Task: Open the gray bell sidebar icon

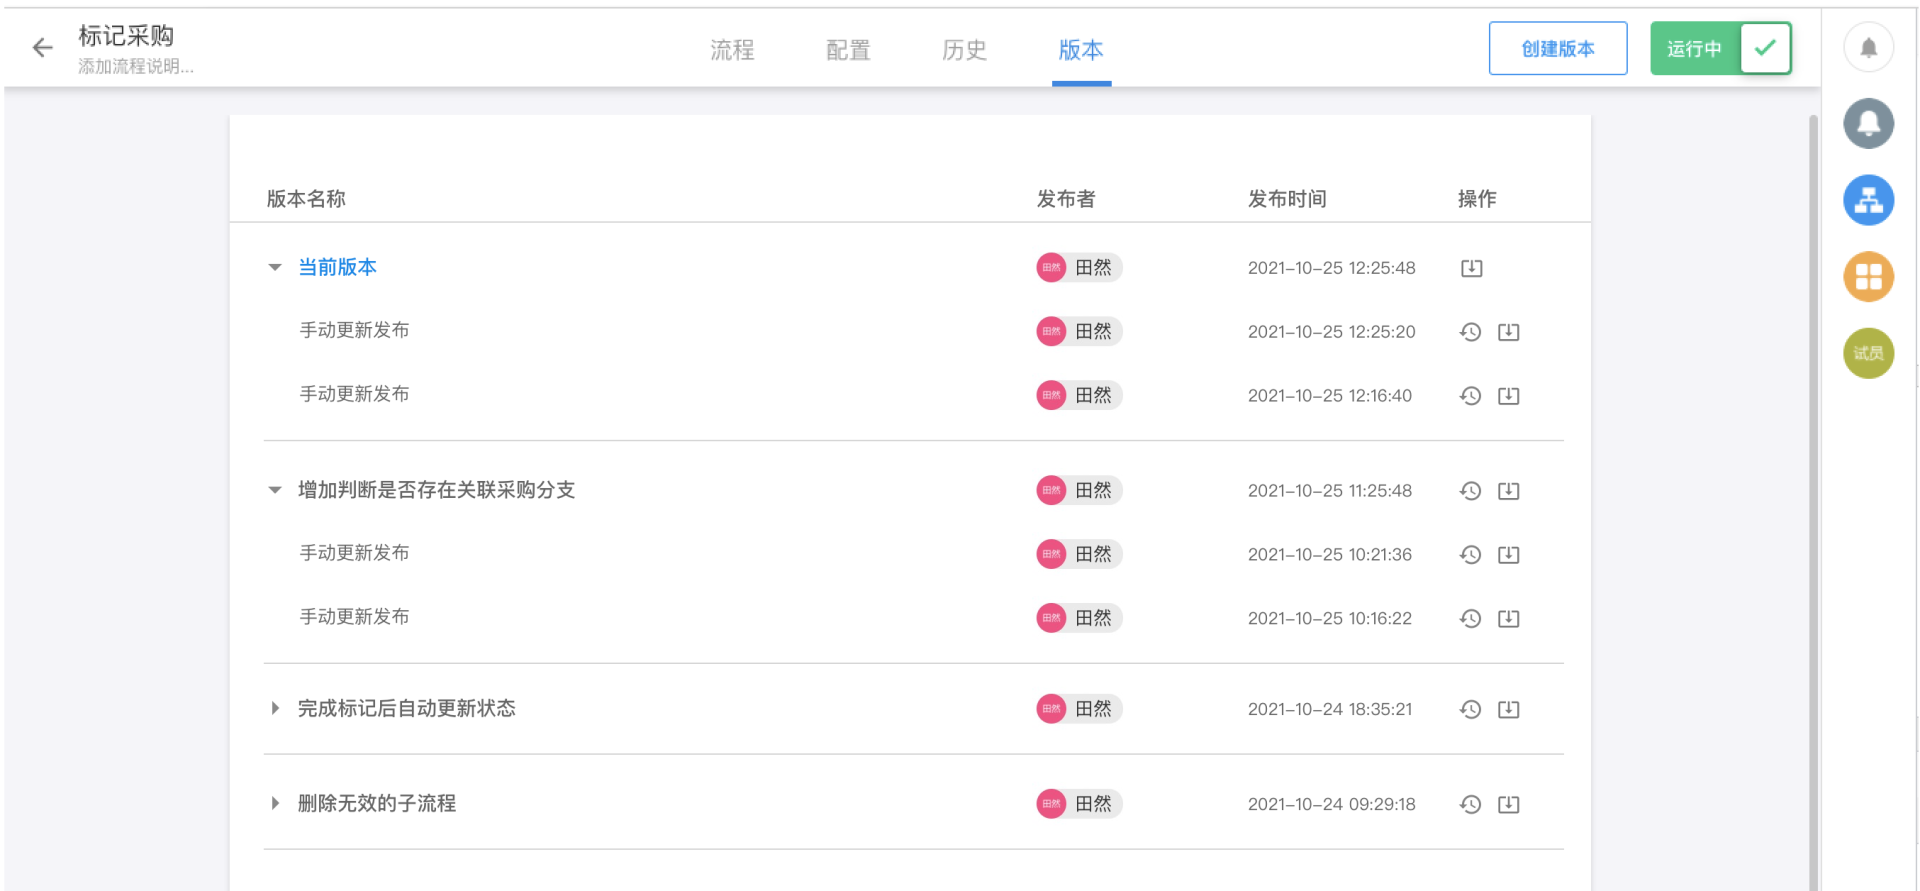Action: tap(1868, 123)
